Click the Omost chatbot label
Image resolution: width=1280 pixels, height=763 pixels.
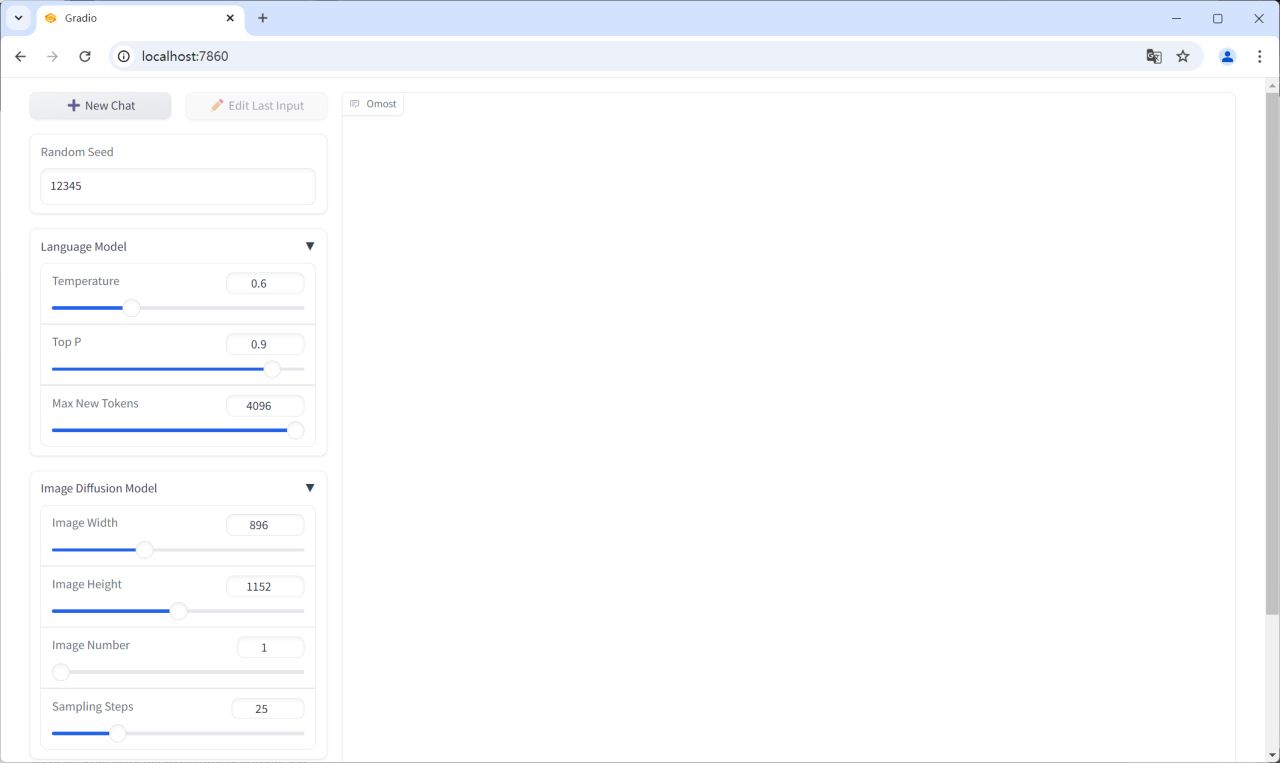(x=374, y=104)
